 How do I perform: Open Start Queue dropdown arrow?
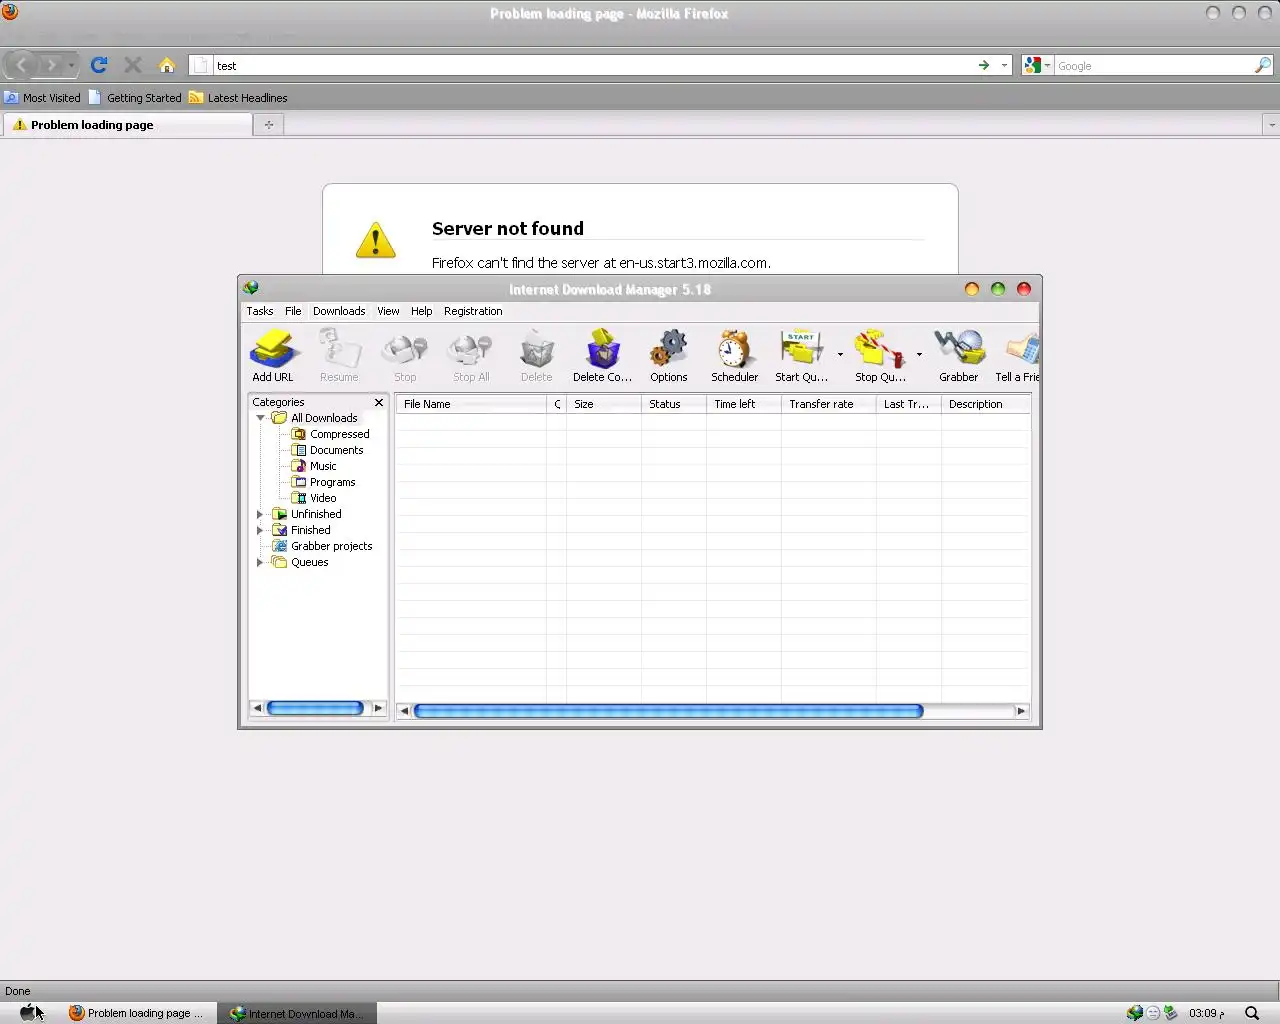point(840,354)
